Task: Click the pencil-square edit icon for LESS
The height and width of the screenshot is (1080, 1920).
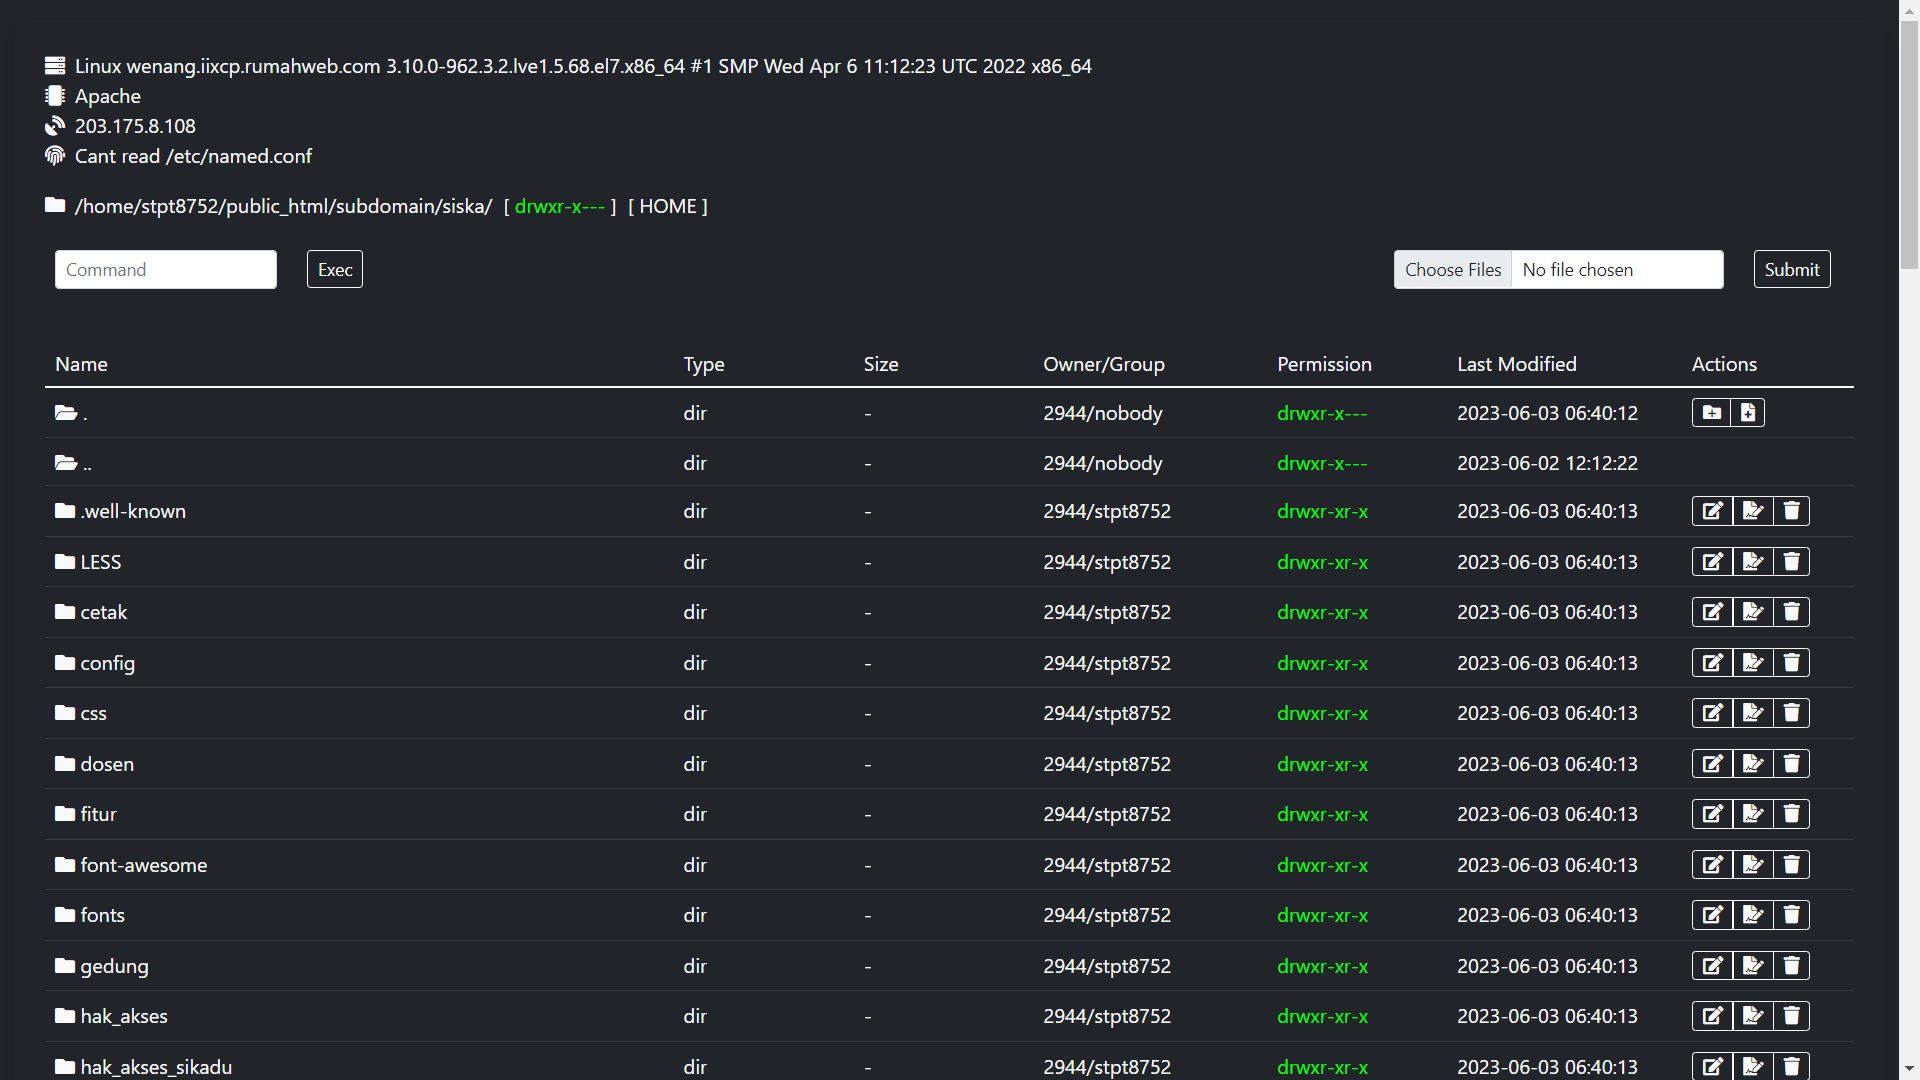Action: (1712, 562)
